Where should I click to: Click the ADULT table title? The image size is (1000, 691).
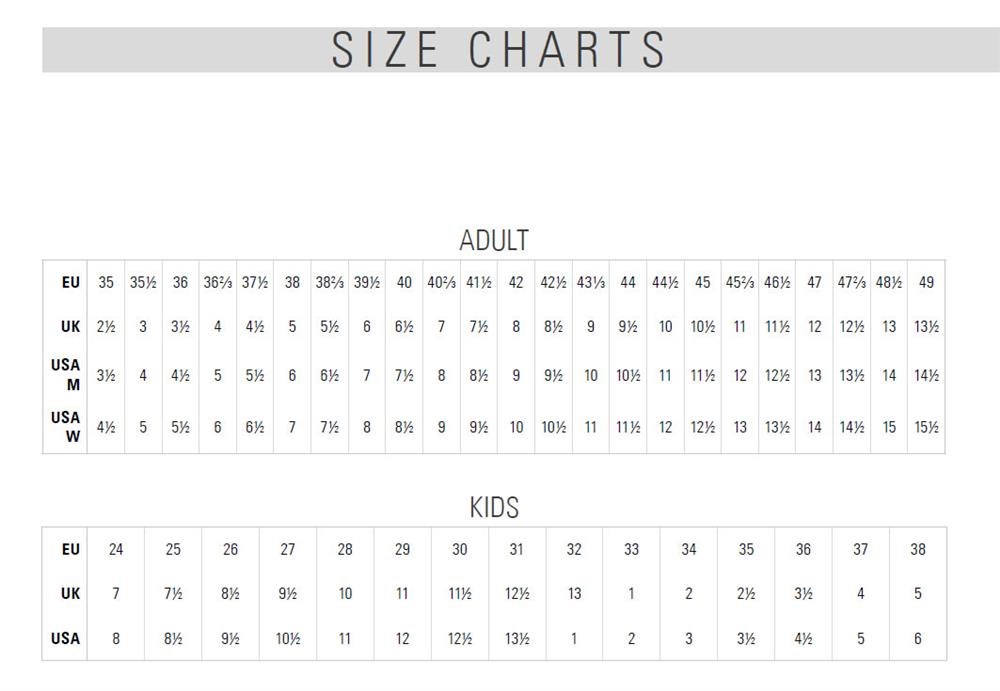point(494,240)
